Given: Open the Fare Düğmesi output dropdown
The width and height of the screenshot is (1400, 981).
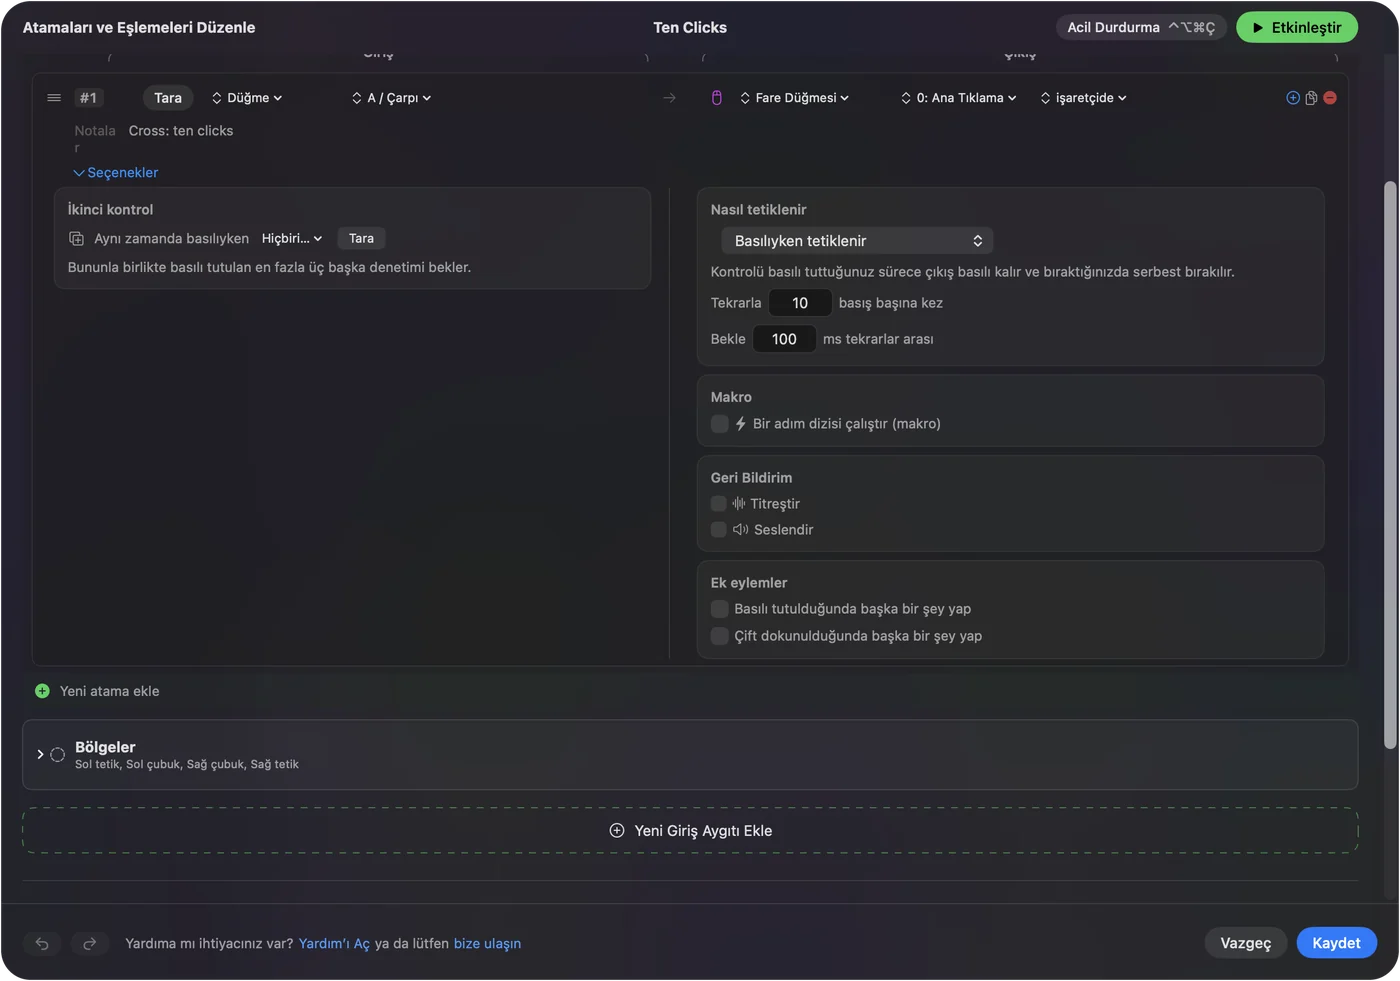Looking at the screenshot, I should click(x=794, y=98).
